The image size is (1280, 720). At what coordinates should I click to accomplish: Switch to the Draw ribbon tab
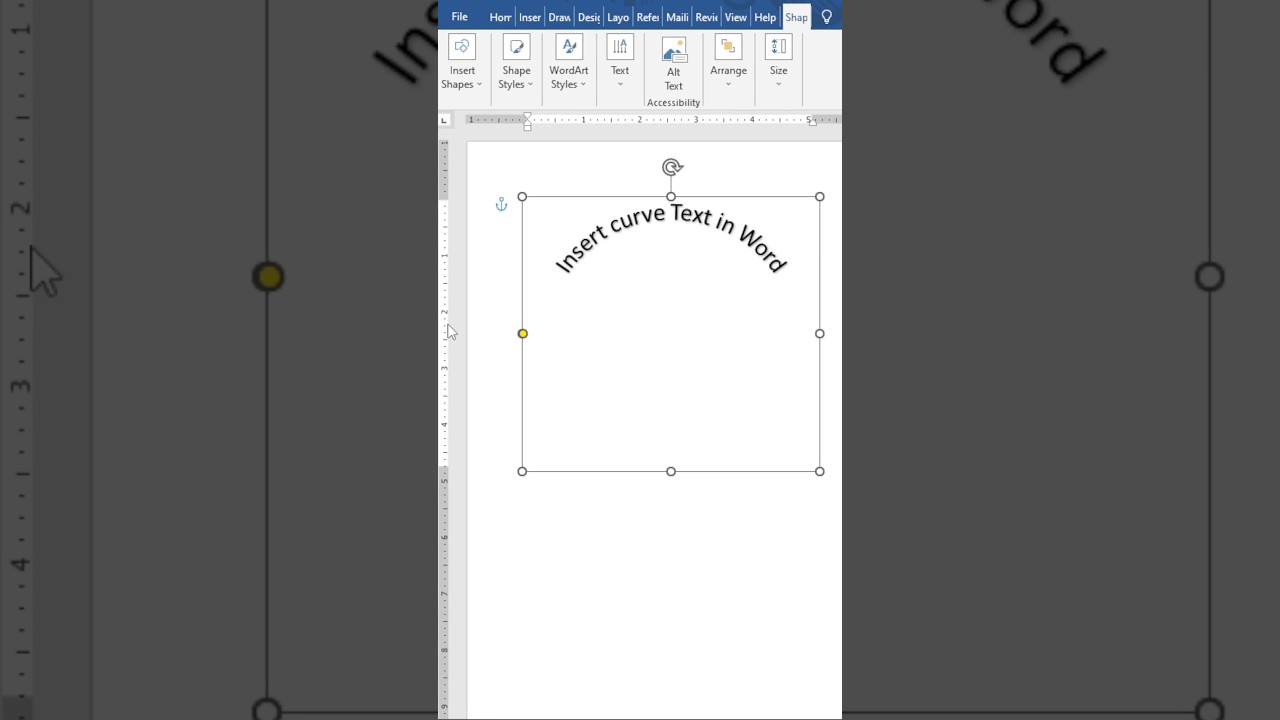[x=559, y=17]
